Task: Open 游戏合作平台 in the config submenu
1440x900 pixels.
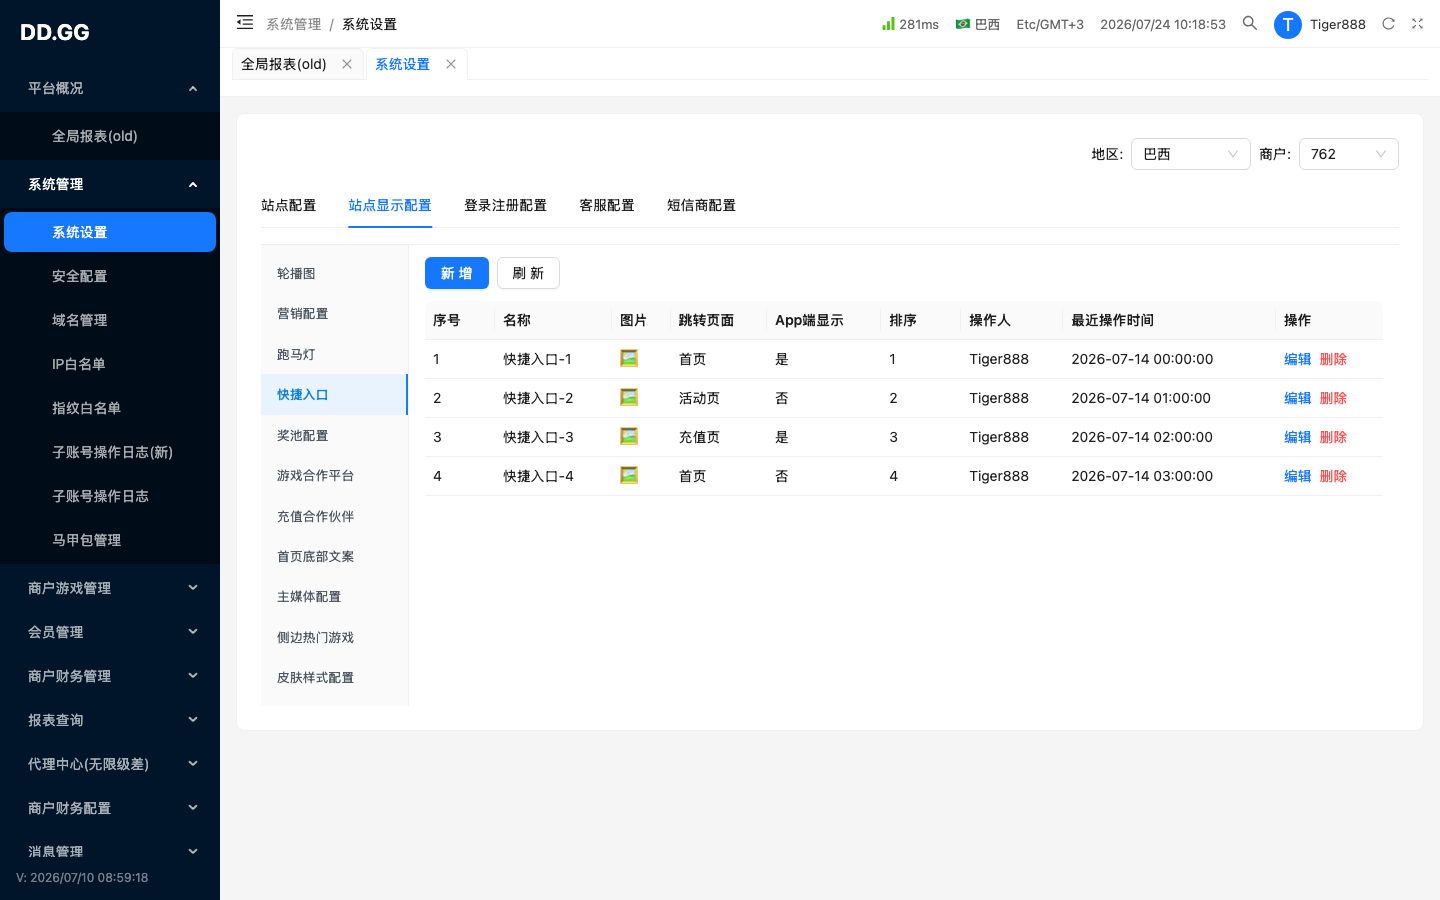Action: click(334, 475)
